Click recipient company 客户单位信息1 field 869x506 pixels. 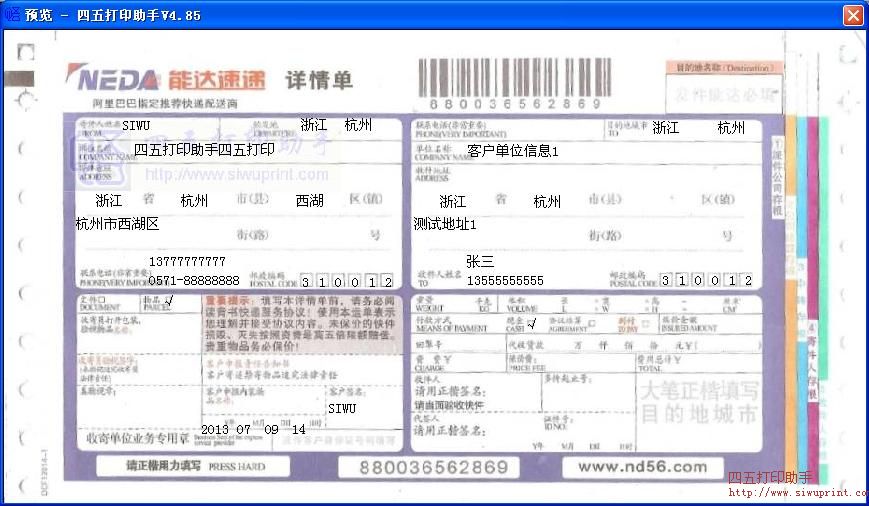pyautogui.click(x=513, y=151)
